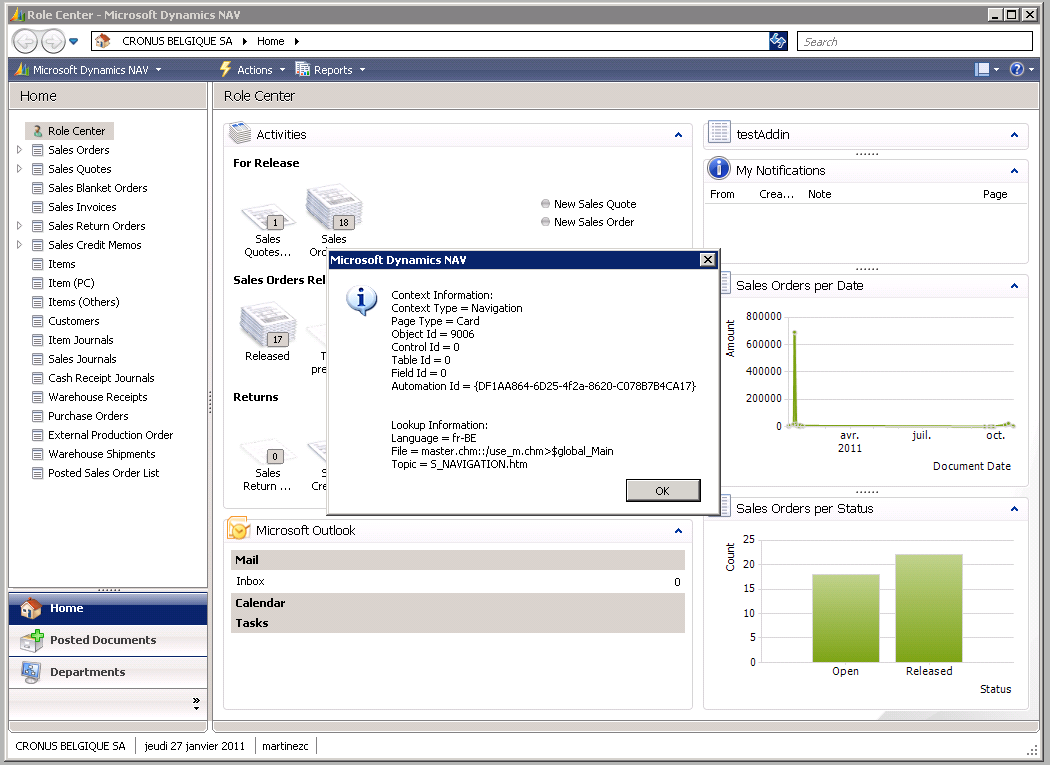
Task: Click the refresh icon beside address bar
Action: click(778, 41)
